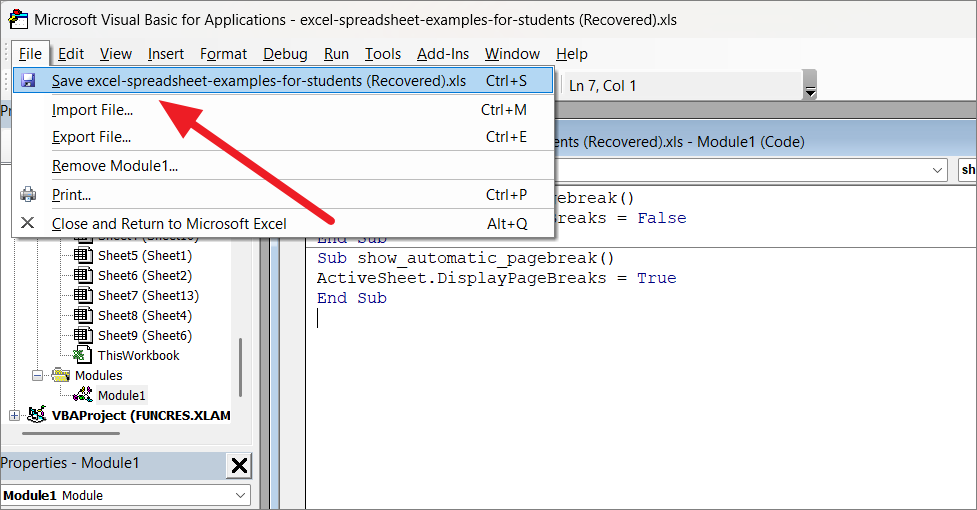
Task: Open the Help menu
Action: click(x=572, y=54)
